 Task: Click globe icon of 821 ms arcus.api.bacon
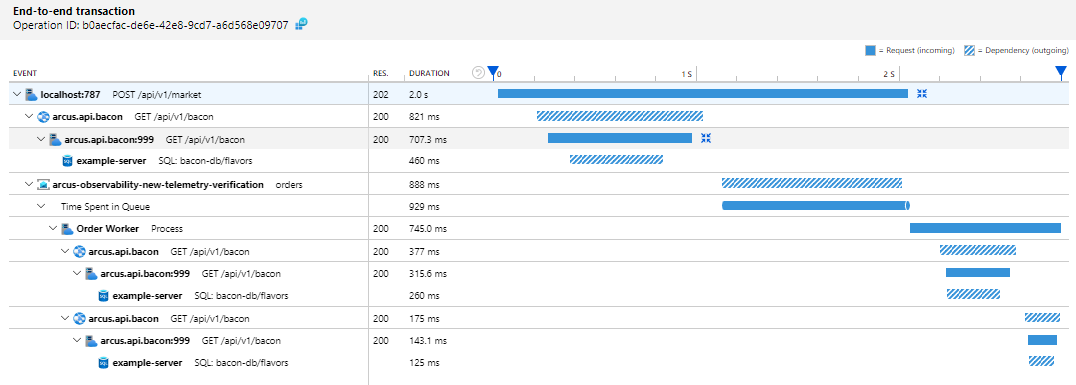(x=43, y=117)
